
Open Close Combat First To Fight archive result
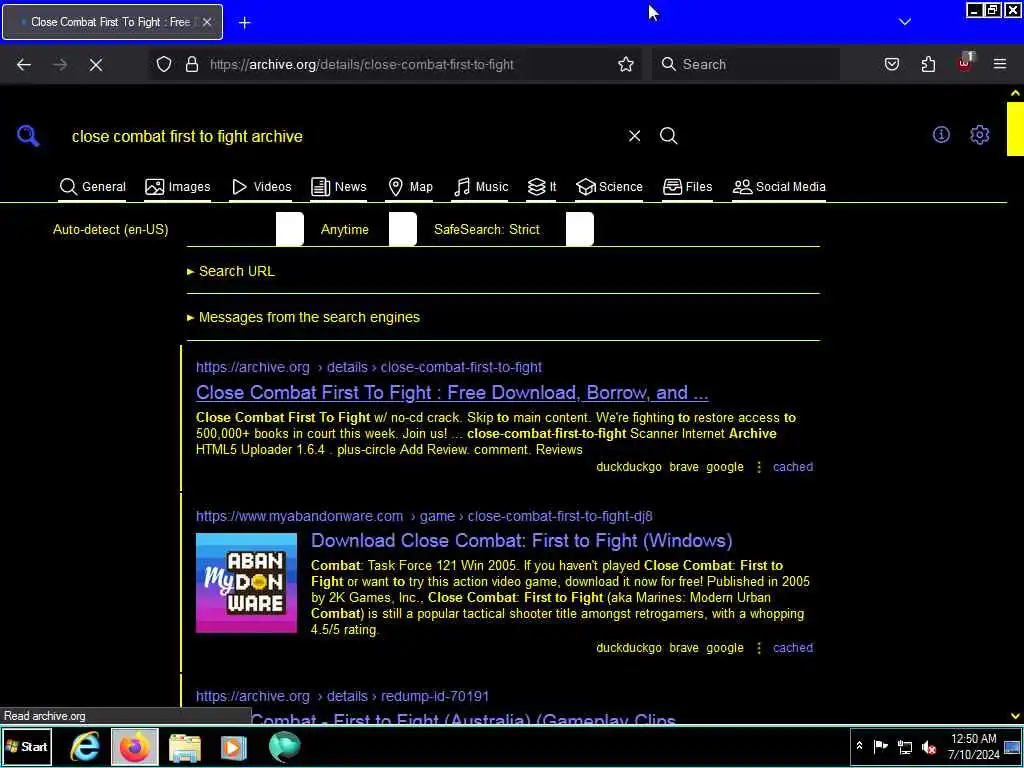[452, 392]
